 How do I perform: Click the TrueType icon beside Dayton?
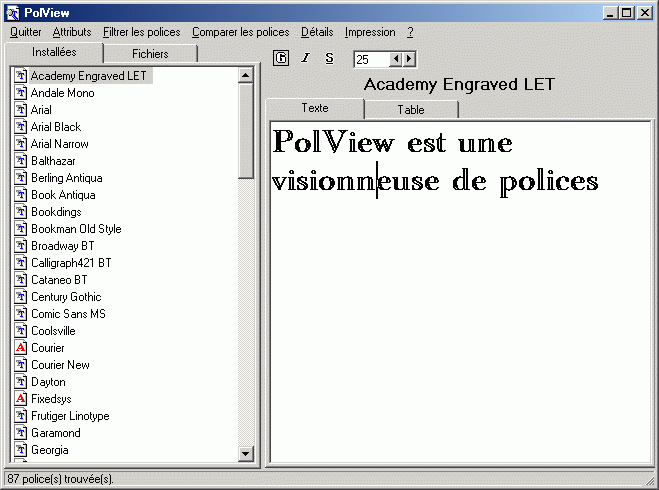pos(21,382)
